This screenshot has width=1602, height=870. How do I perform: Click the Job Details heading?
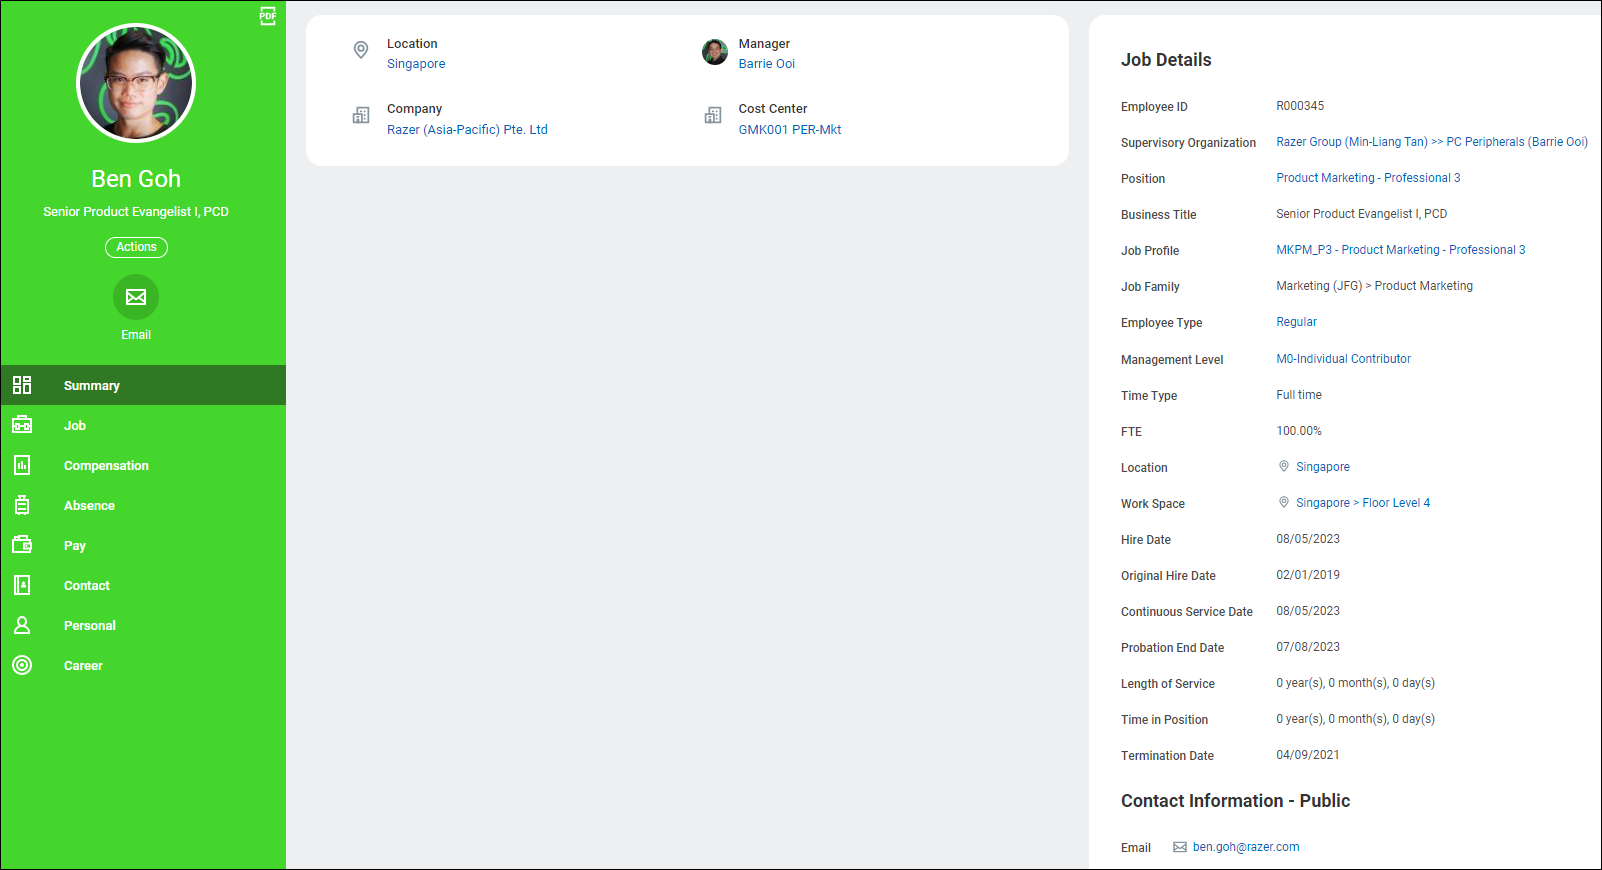click(x=1166, y=60)
